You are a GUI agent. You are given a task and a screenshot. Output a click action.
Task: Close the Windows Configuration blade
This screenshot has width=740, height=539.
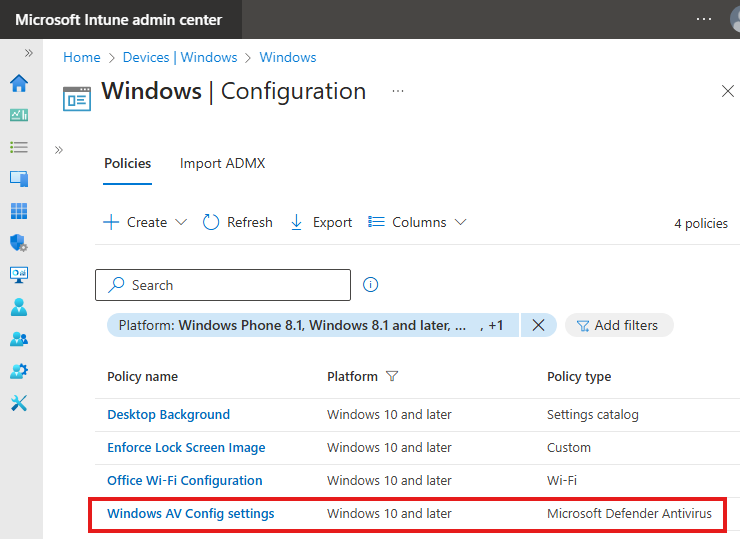click(x=727, y=91)
